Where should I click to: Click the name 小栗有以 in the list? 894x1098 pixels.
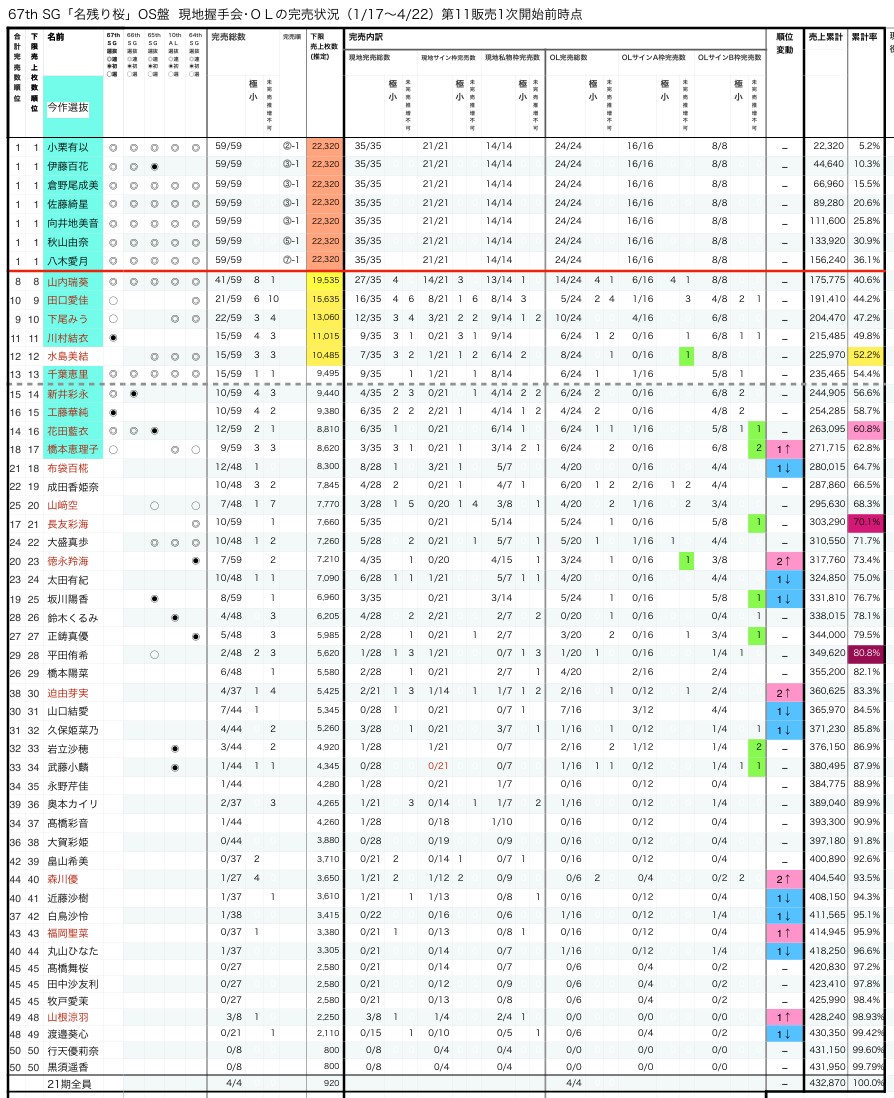coord(67,147)
